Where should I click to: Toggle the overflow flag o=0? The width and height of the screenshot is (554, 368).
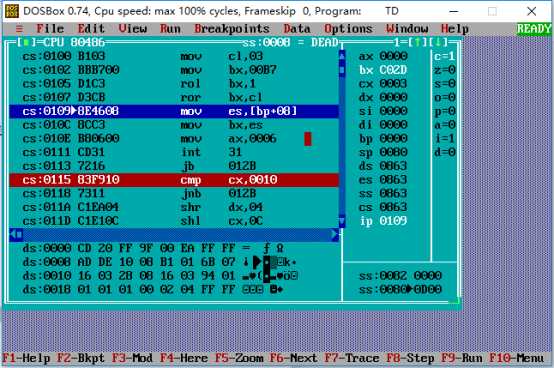(x=444, y=97)
